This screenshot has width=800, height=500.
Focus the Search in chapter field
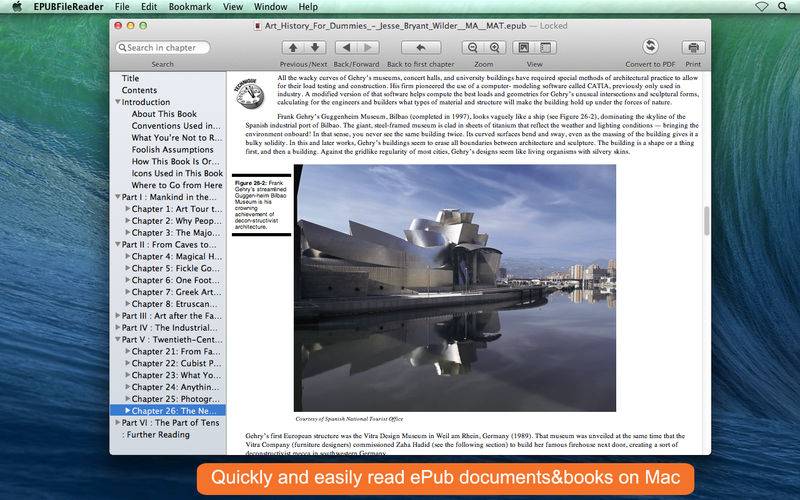point(163,47)
